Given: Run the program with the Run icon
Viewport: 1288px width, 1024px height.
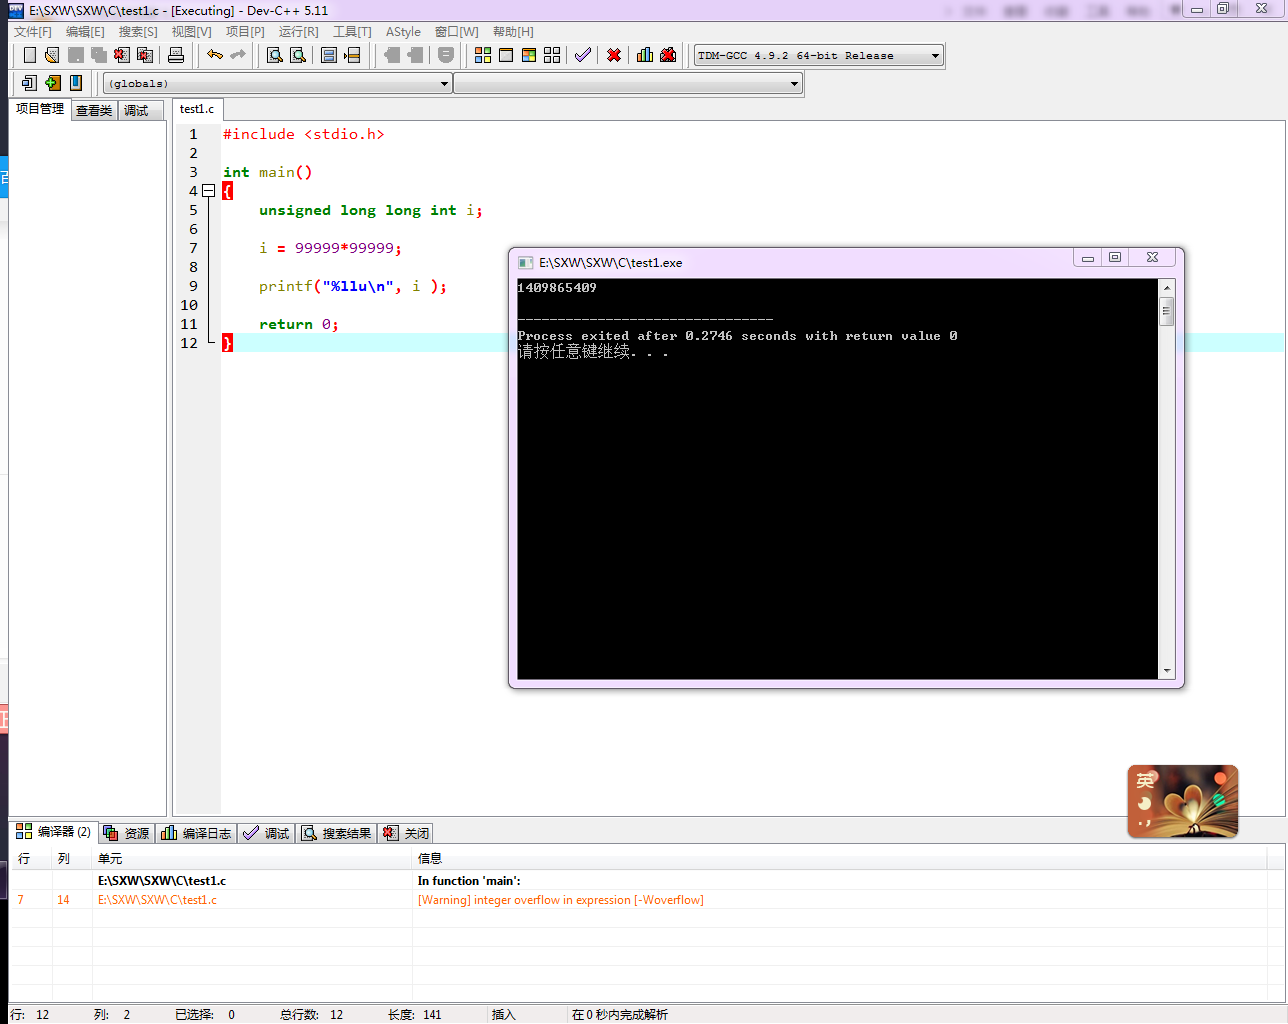Looking at the screenshot, I should (506, 55).
